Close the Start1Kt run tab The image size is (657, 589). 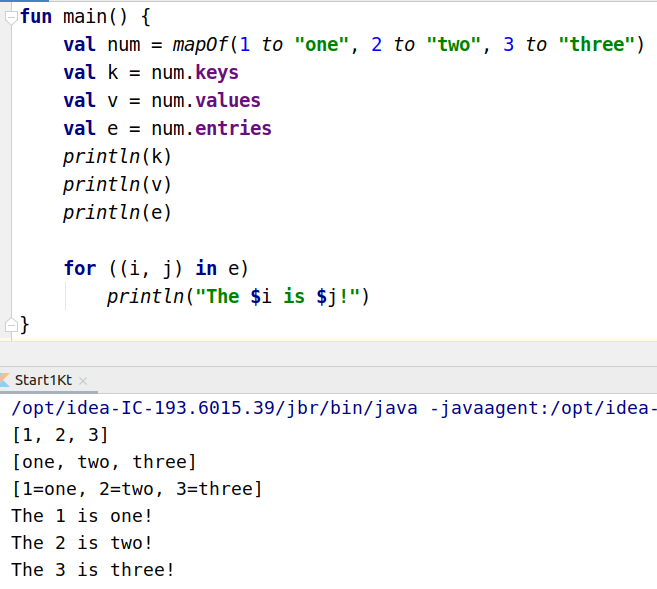[83, 381]
